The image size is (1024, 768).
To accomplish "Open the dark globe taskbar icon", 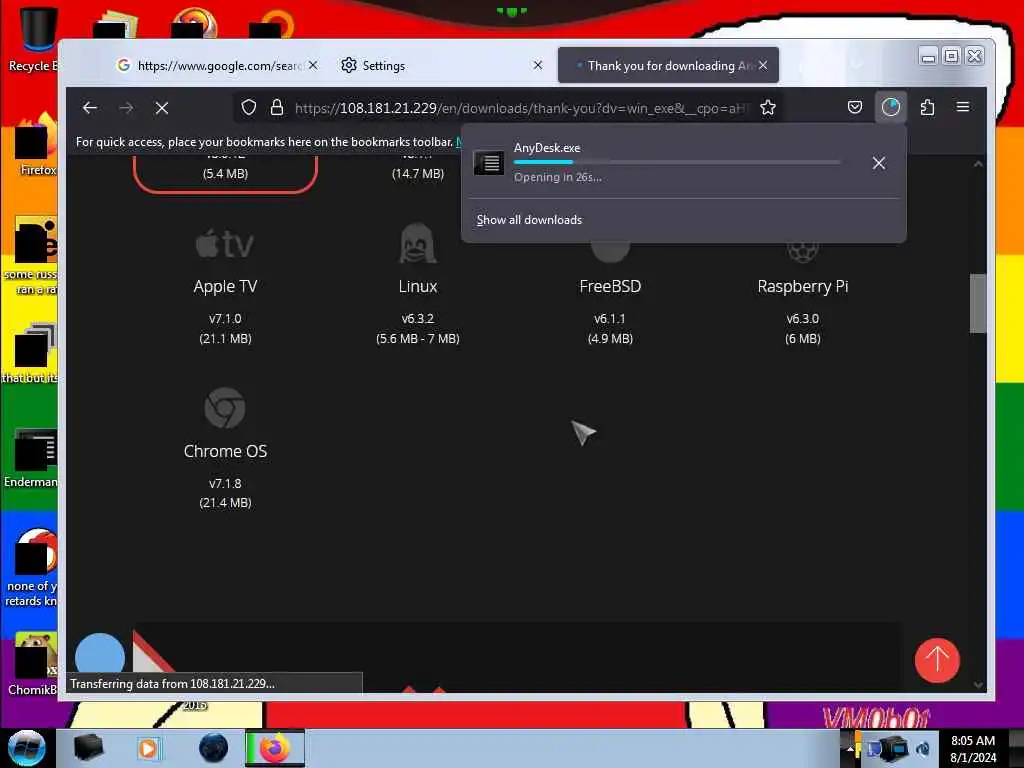I will [x=214, y=748].
